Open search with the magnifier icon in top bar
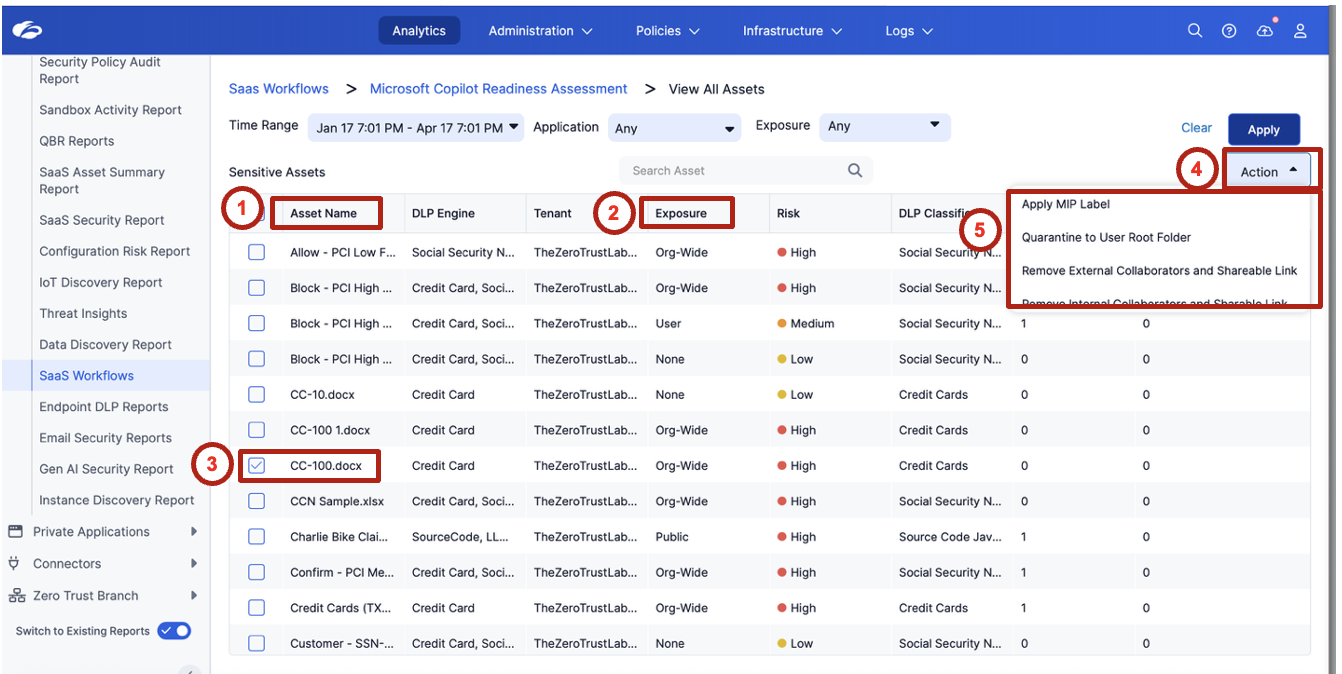 [1194, 31]
